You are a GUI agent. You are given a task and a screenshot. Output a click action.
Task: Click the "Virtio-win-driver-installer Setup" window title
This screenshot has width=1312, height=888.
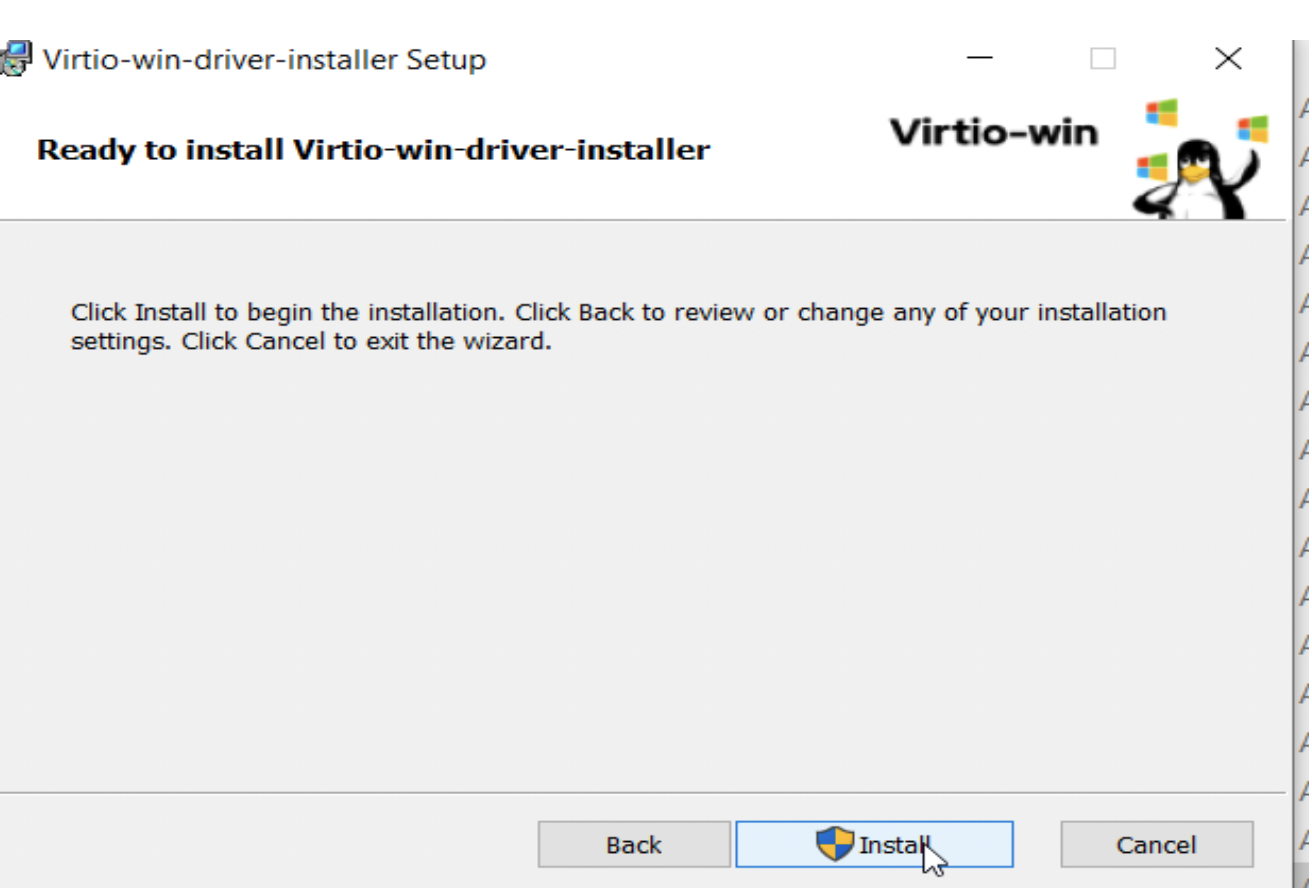tap(264, 59)
